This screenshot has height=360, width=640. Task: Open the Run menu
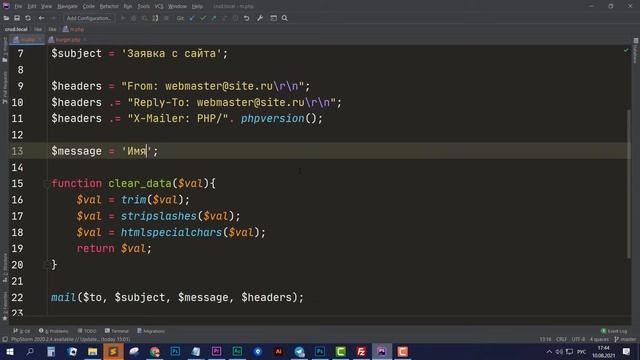click(x=128, y=7)
